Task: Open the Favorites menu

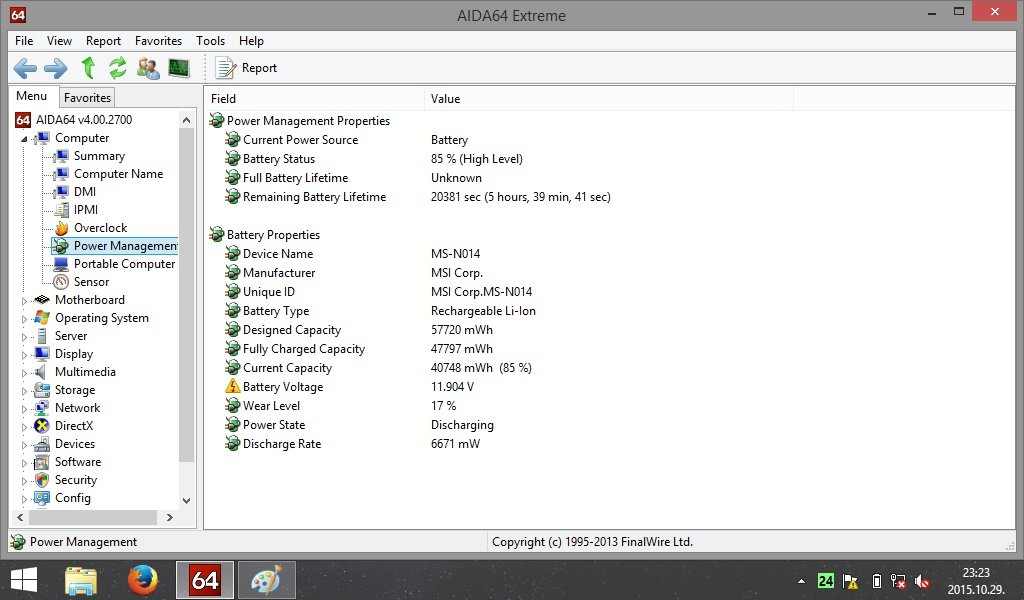Action: [x=159, y=40]
